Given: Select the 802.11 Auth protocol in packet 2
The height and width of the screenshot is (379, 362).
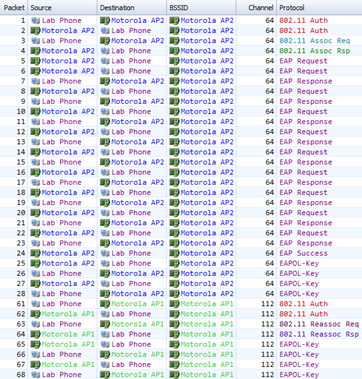Looking at the screenshot, I should click(303, 31).
